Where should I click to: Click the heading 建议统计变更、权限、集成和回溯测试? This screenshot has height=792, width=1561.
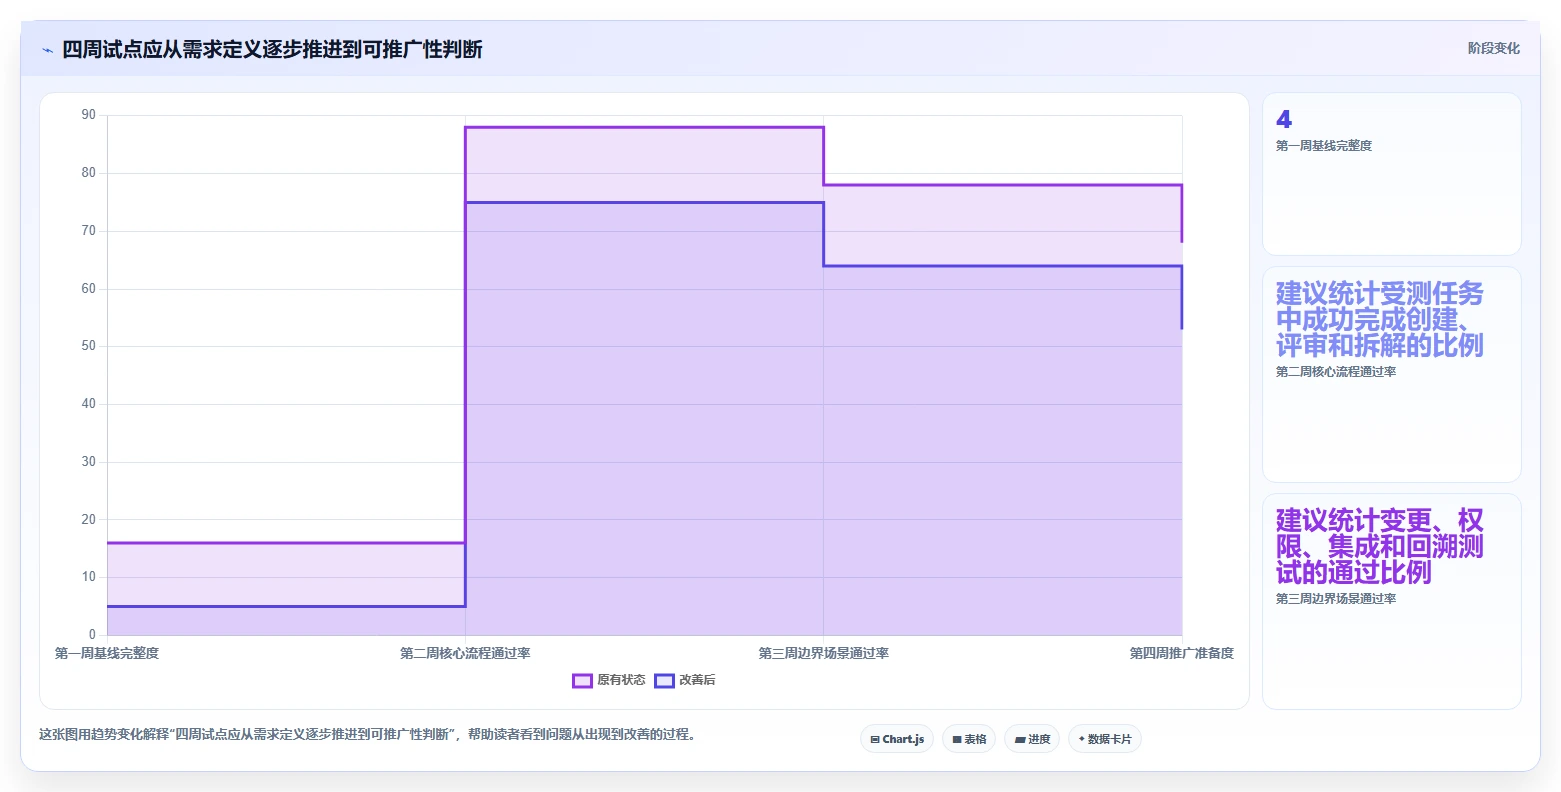coord(1380,546)
